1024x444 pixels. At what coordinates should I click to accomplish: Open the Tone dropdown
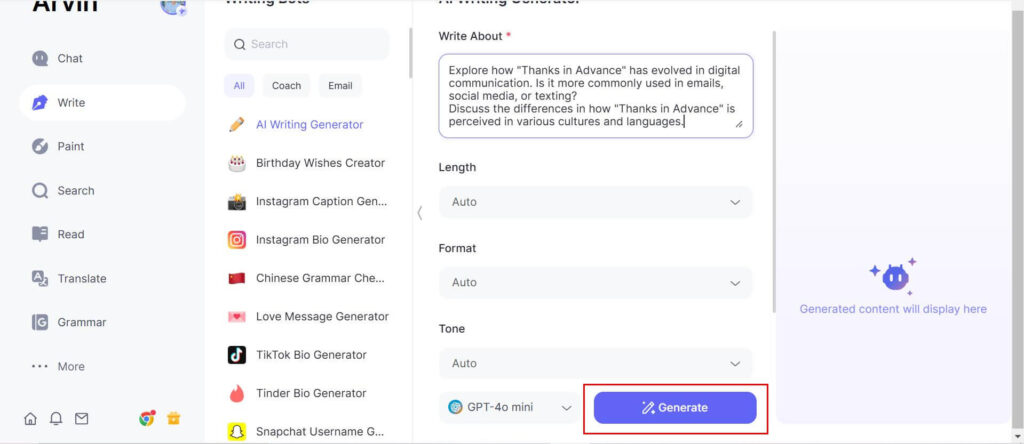click(x=596, y=363)
